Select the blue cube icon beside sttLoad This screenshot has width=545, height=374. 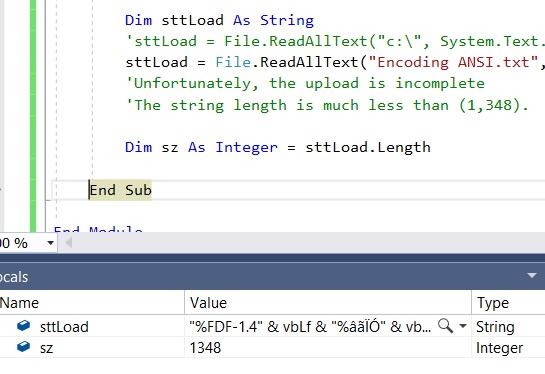23,326
